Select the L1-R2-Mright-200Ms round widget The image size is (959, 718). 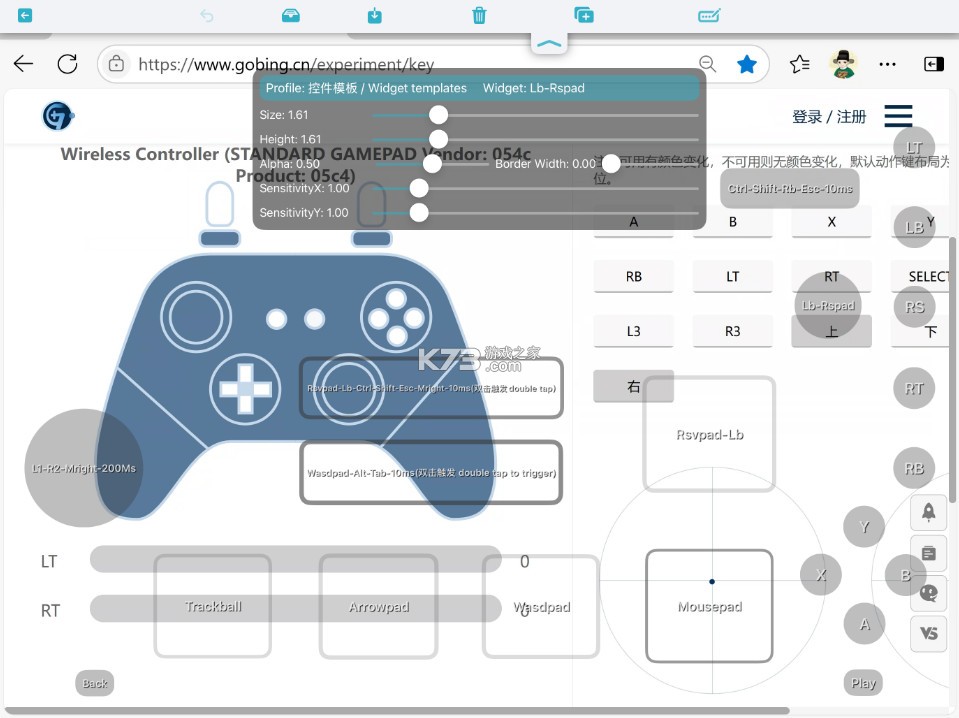click(84, 468)
